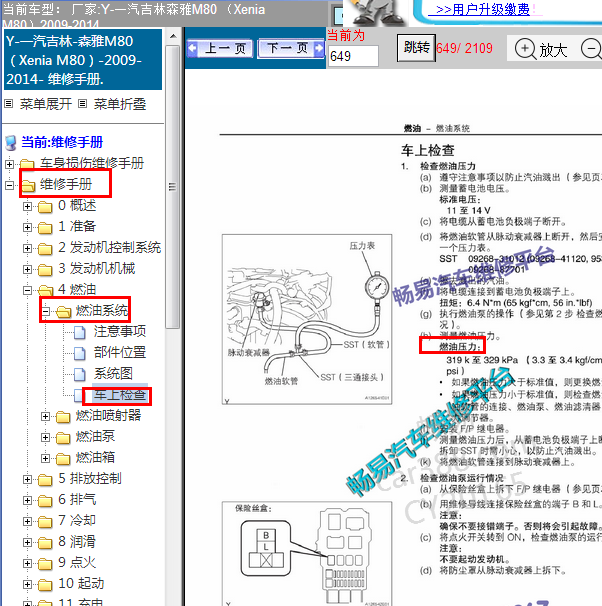The height and width of the screenshot is (606, 602).
Task: Select the manual title Y-一汽吉林-森雅M80 header
Action: [x=82, y=60]
